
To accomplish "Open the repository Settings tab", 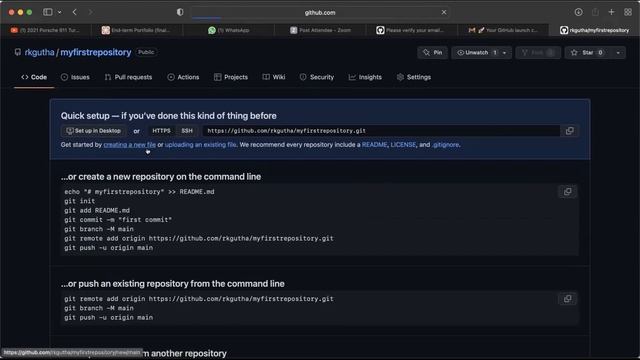I will click(414, 77).
